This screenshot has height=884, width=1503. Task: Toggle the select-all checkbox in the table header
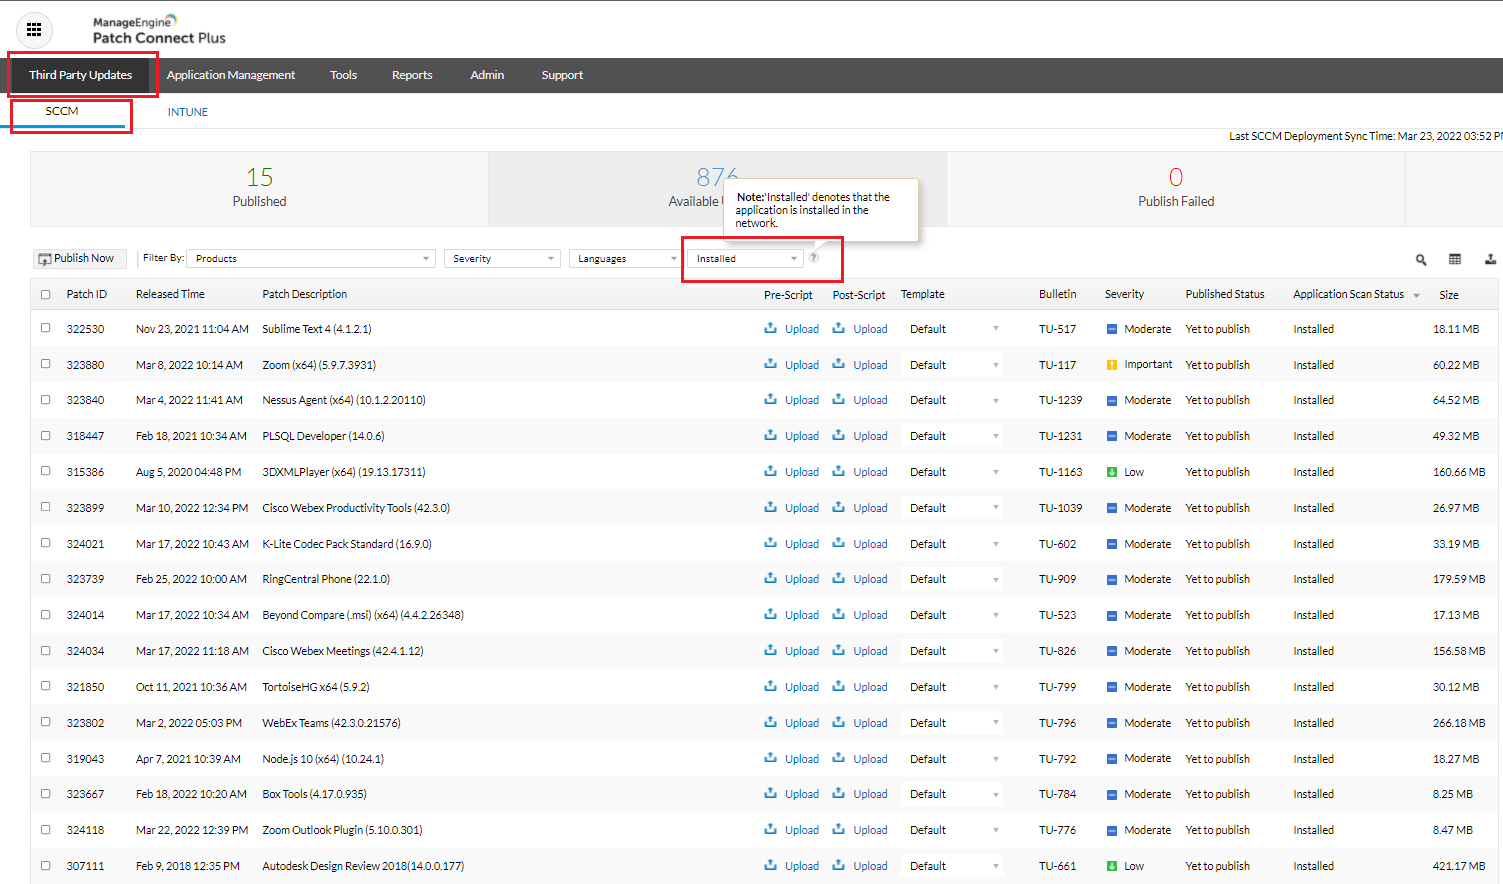[45, 294]
